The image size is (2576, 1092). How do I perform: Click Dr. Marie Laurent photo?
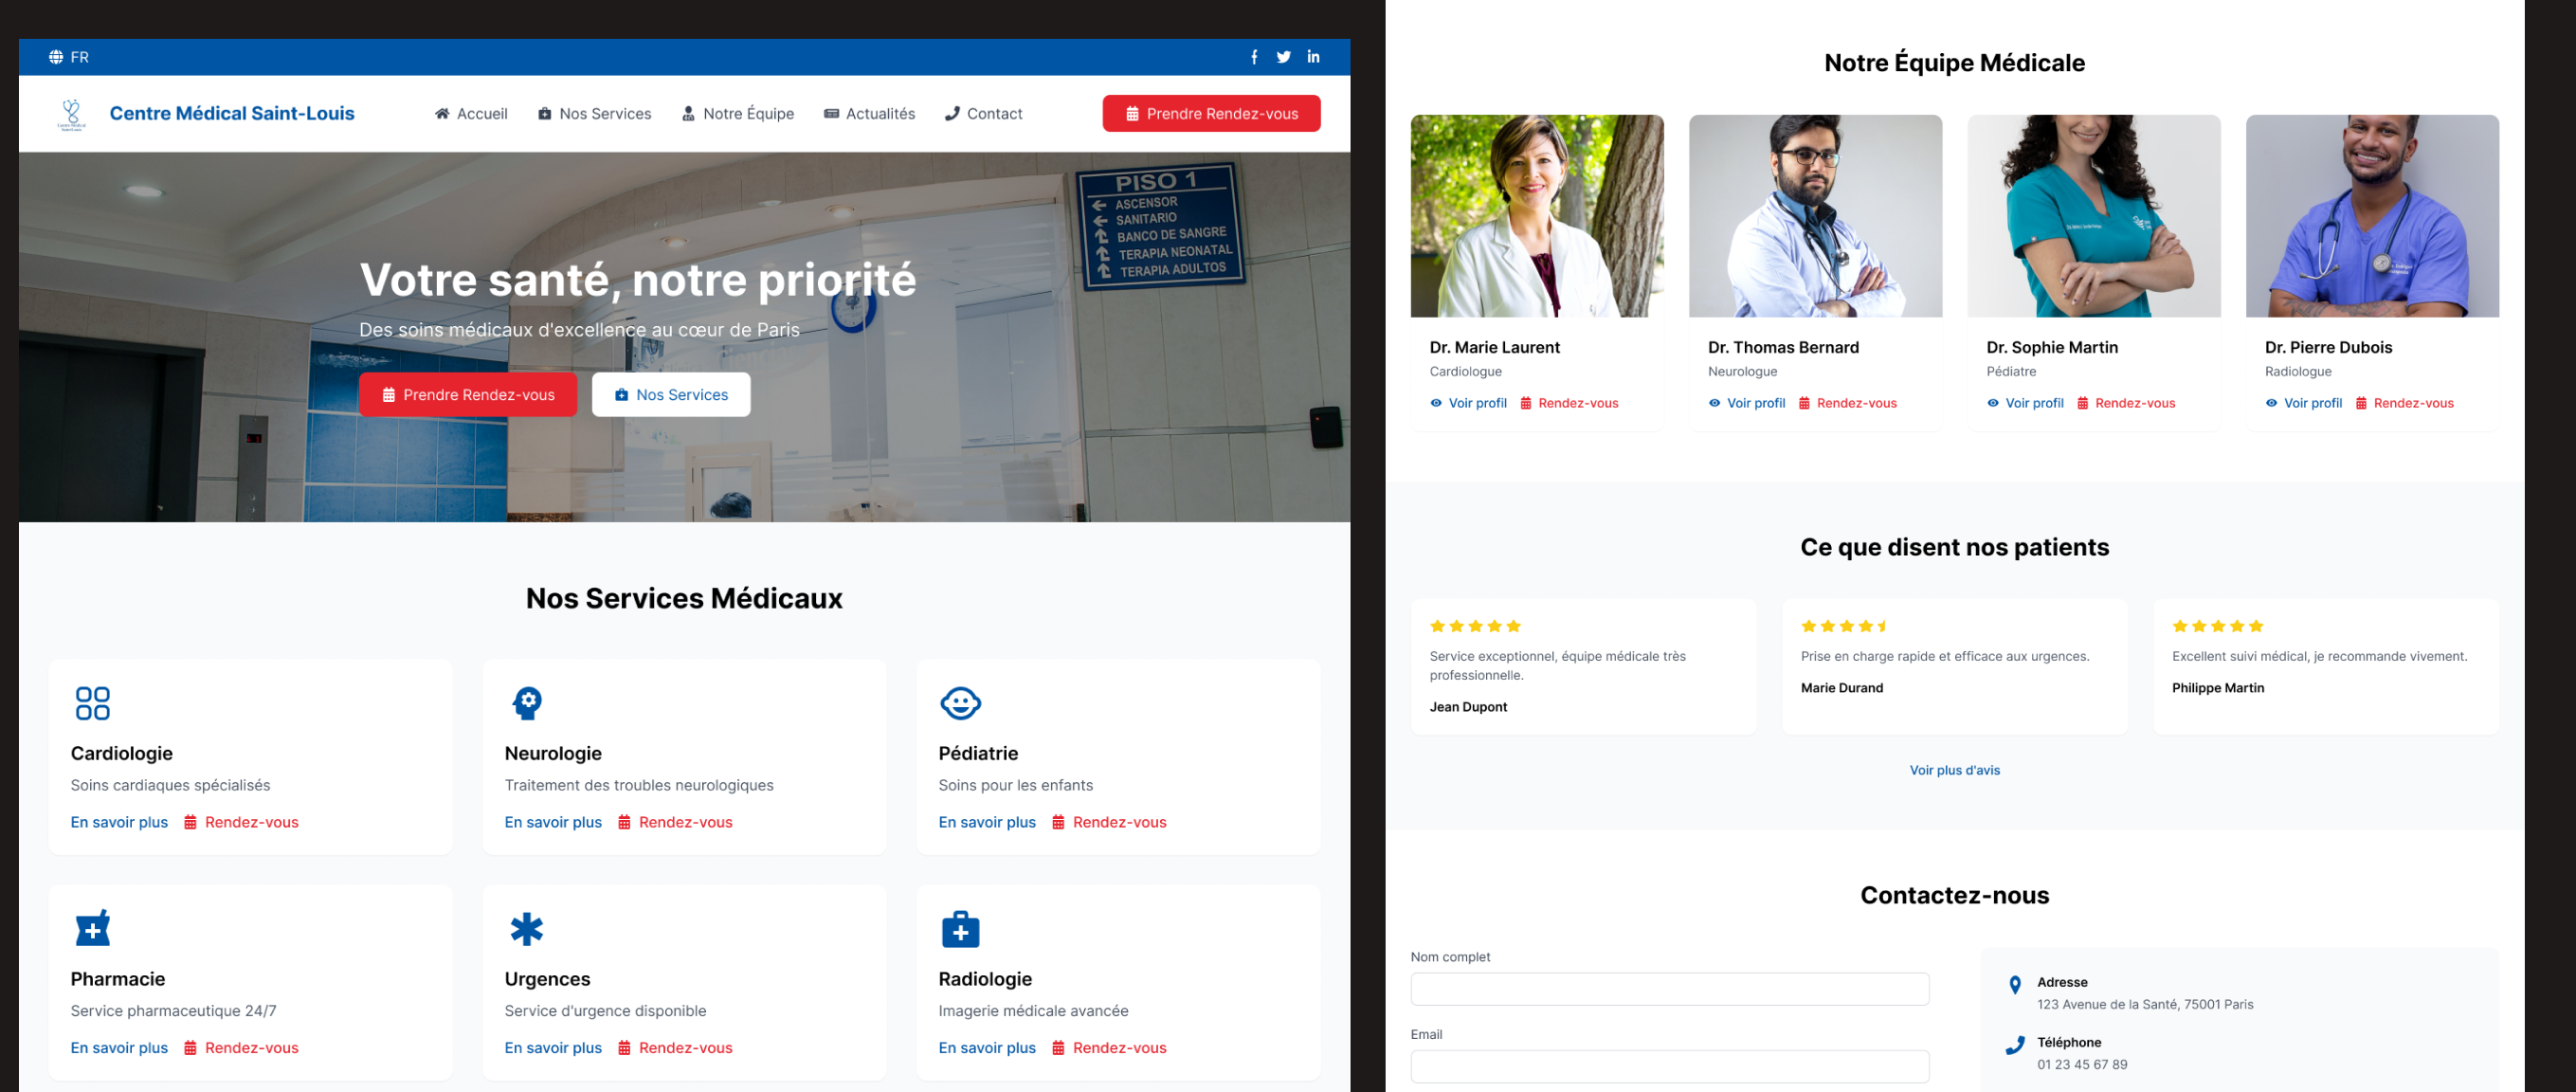[x=1537, y=216]
